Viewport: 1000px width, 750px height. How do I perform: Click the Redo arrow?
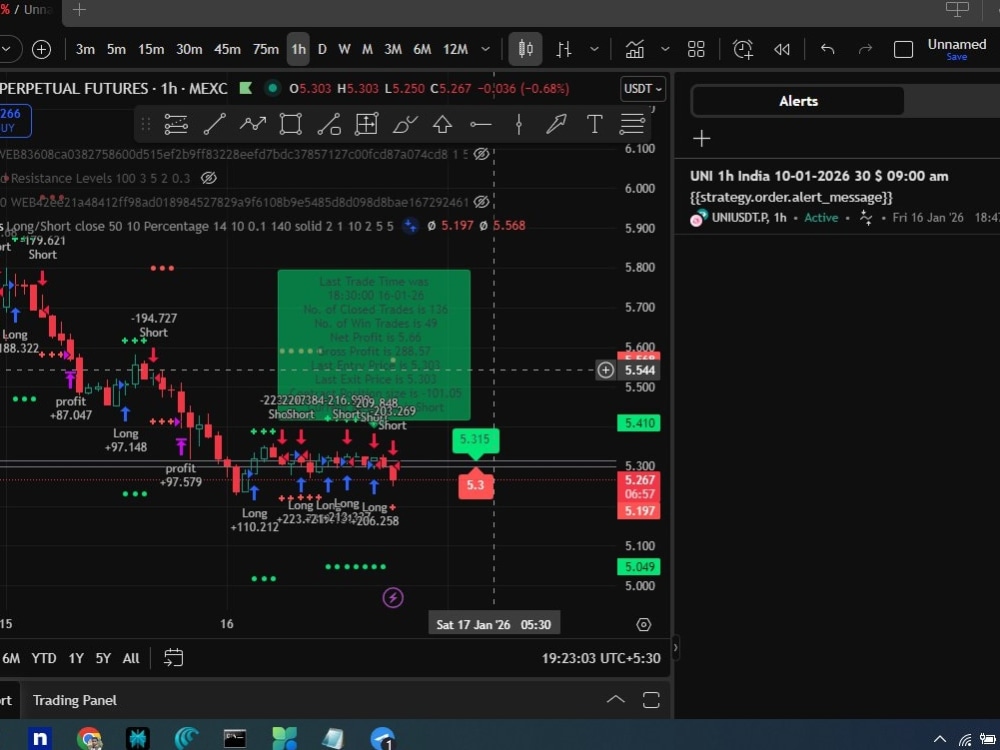tap(865, 49)
